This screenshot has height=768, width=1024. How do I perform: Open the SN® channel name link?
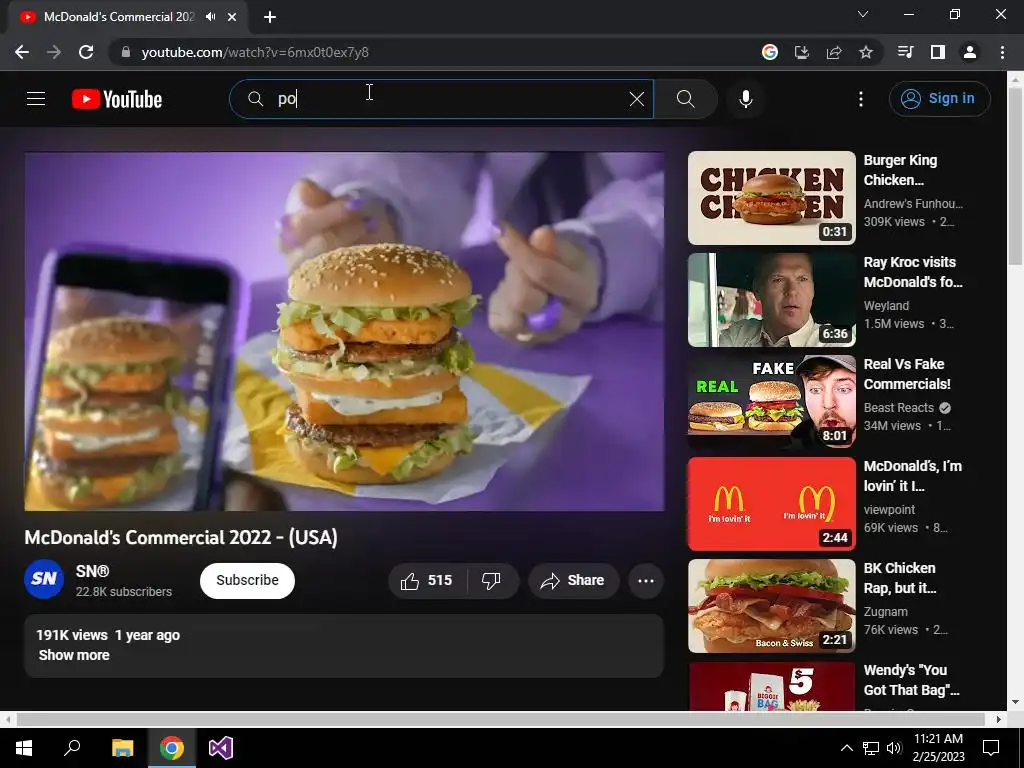[x=93, y=571]
